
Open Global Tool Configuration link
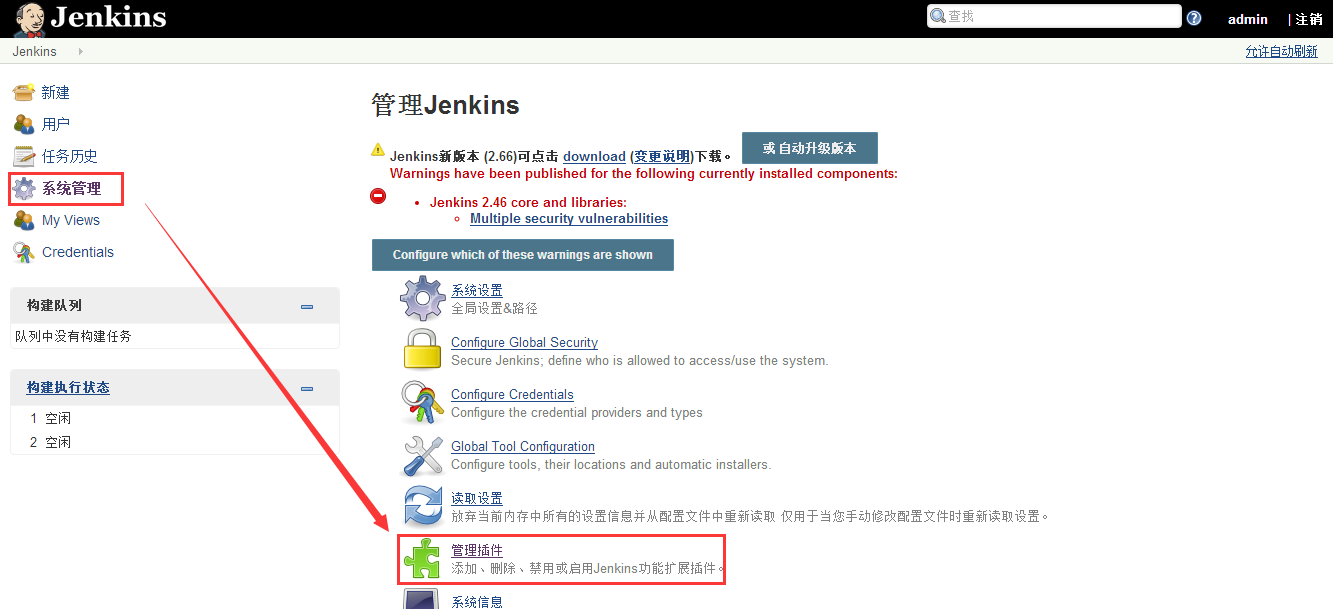coord(523,446)
